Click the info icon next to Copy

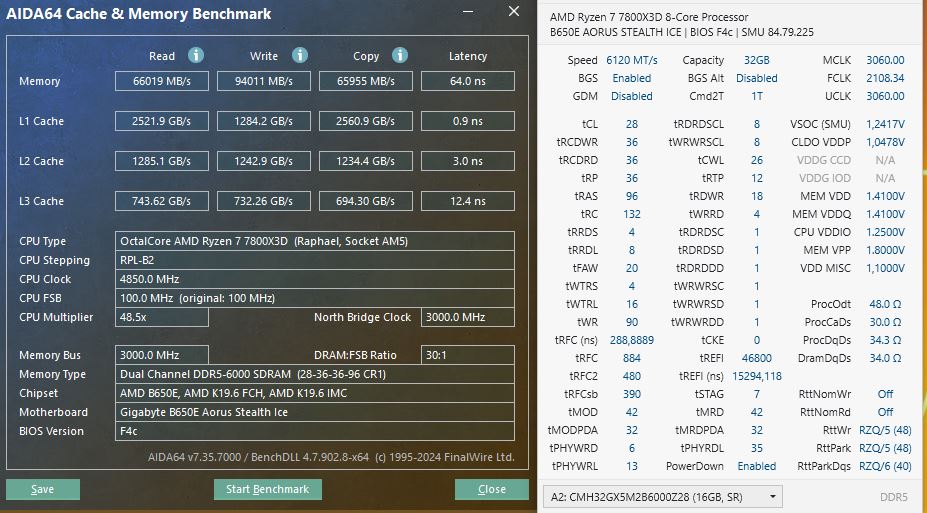click(x=400, y=56)
